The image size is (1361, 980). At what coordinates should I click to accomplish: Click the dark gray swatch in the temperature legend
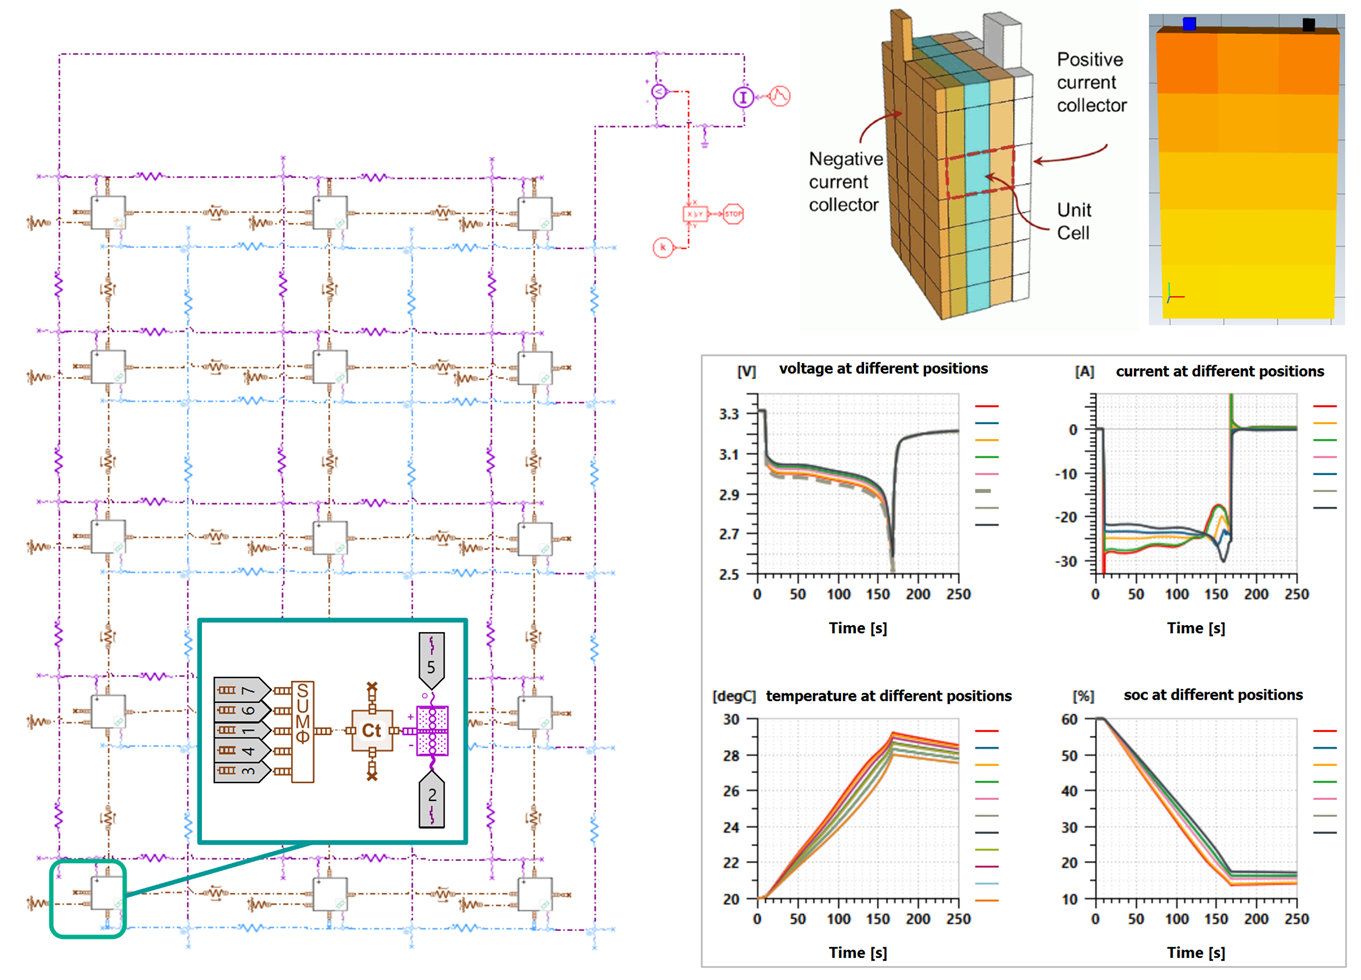pos(986,833)
